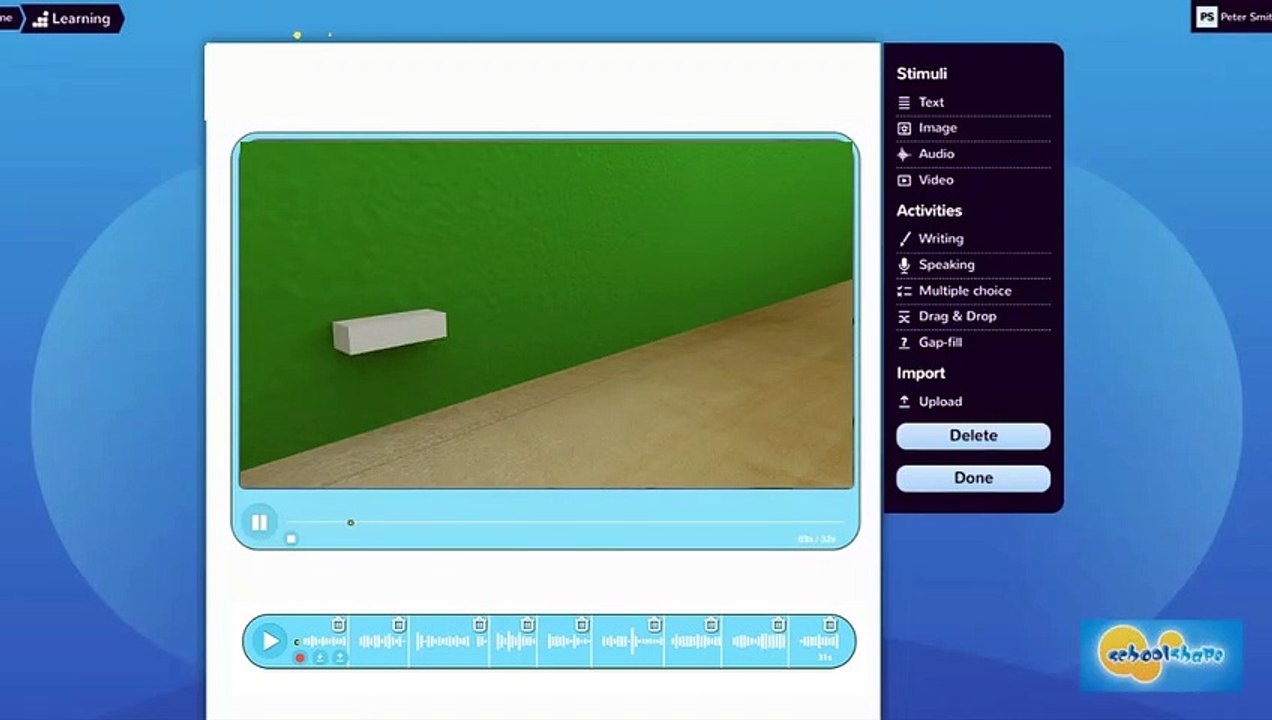Delete the sixth audio clip via trash icon
This screenshot has width=1272, height=720.
(654, 625)
